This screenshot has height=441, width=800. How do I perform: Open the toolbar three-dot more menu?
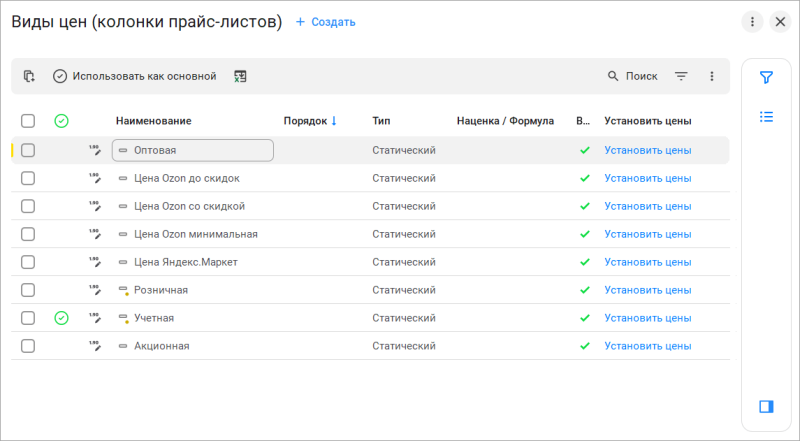click(x=712, y=76)
